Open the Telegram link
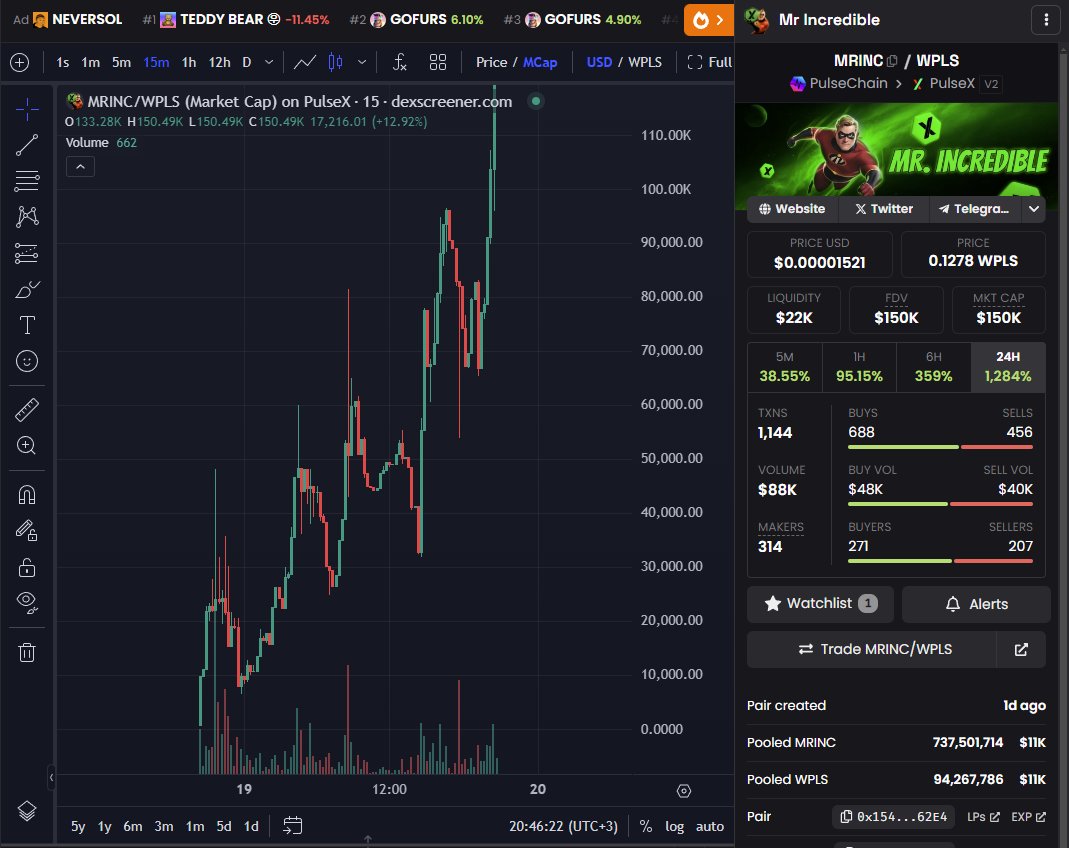The width and height of the screenshot is (1069, 848). pyautogui.click(x=975, y=209)
